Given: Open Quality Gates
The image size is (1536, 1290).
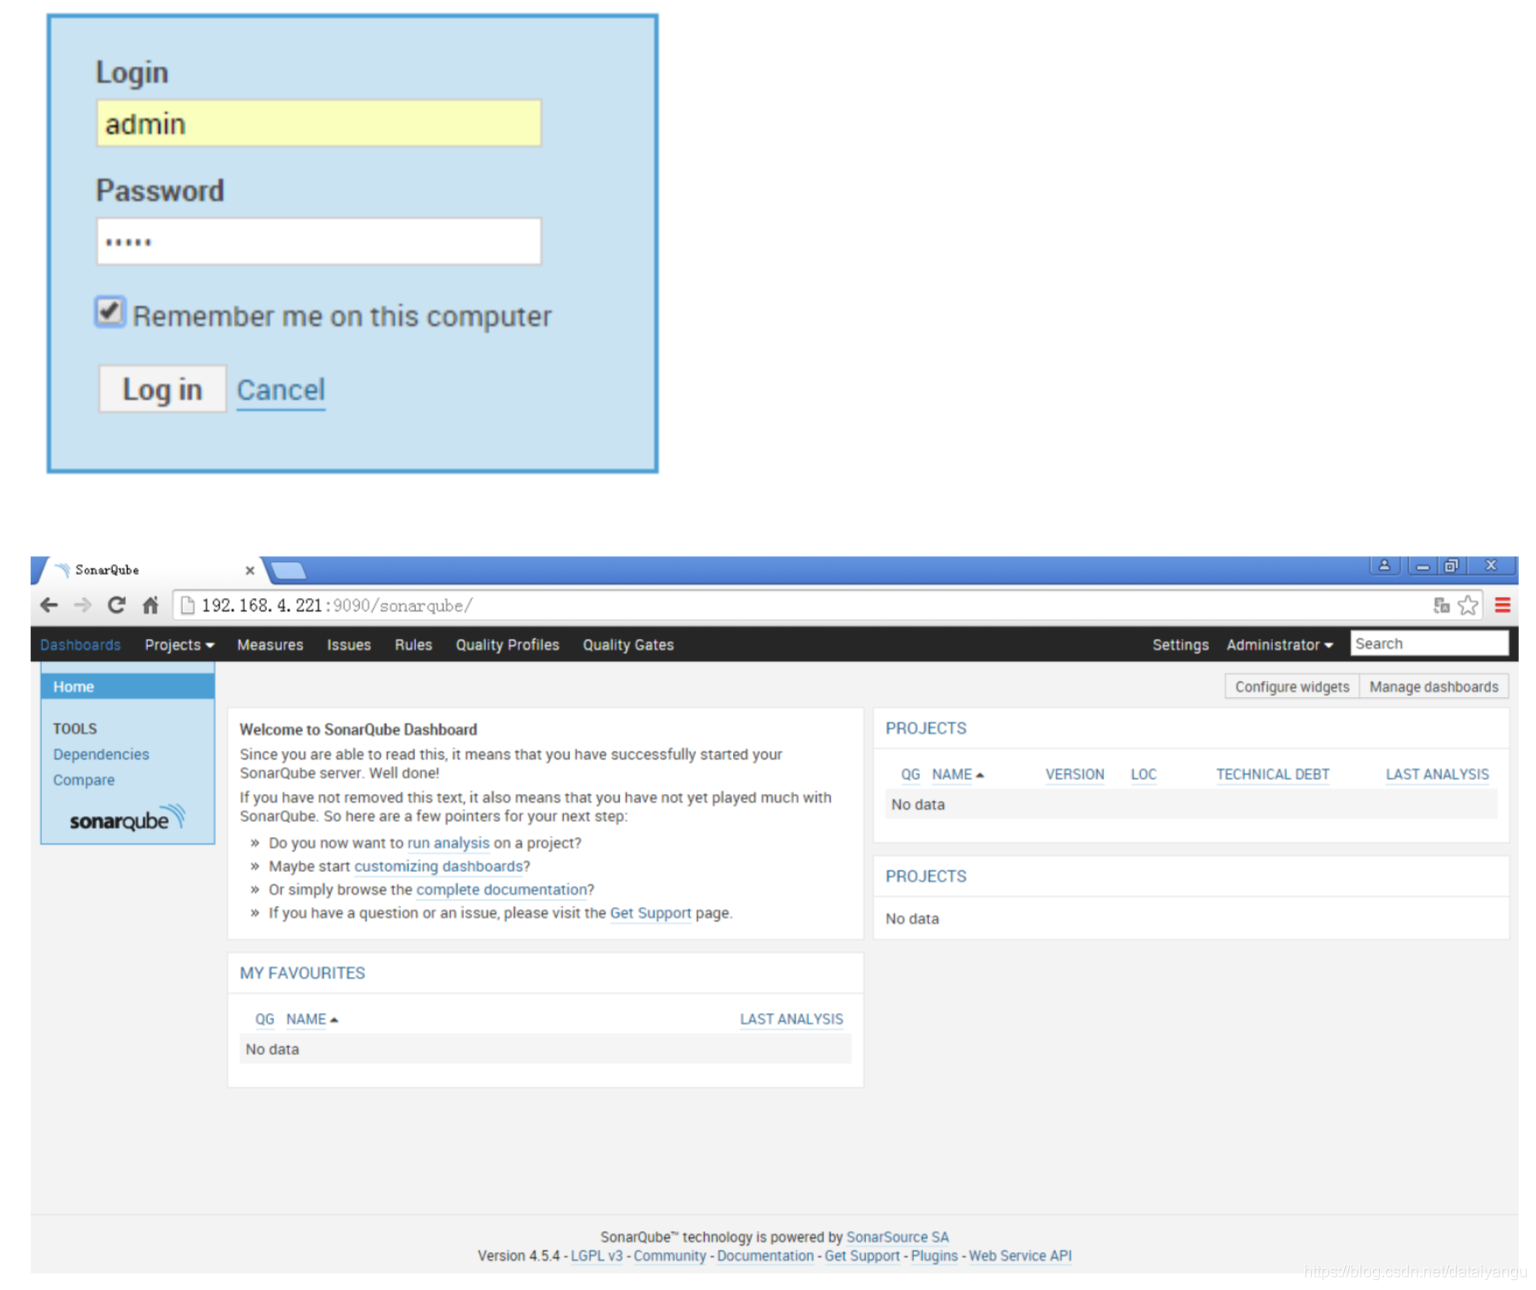Looking at the screenshot, I should tap(628, 645).
